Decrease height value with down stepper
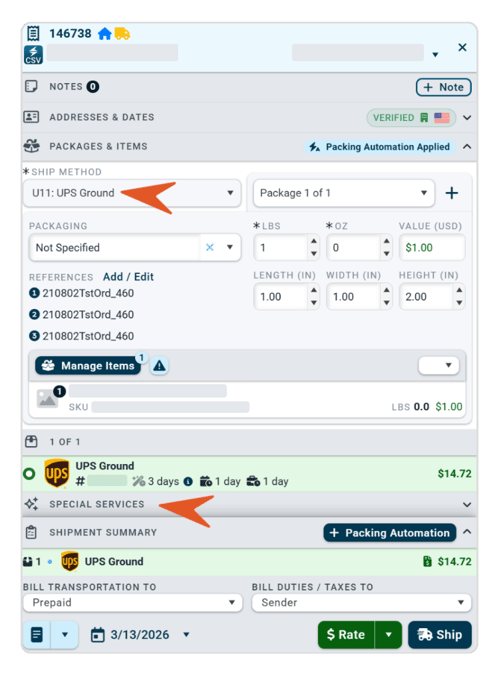 pos(459,303)
